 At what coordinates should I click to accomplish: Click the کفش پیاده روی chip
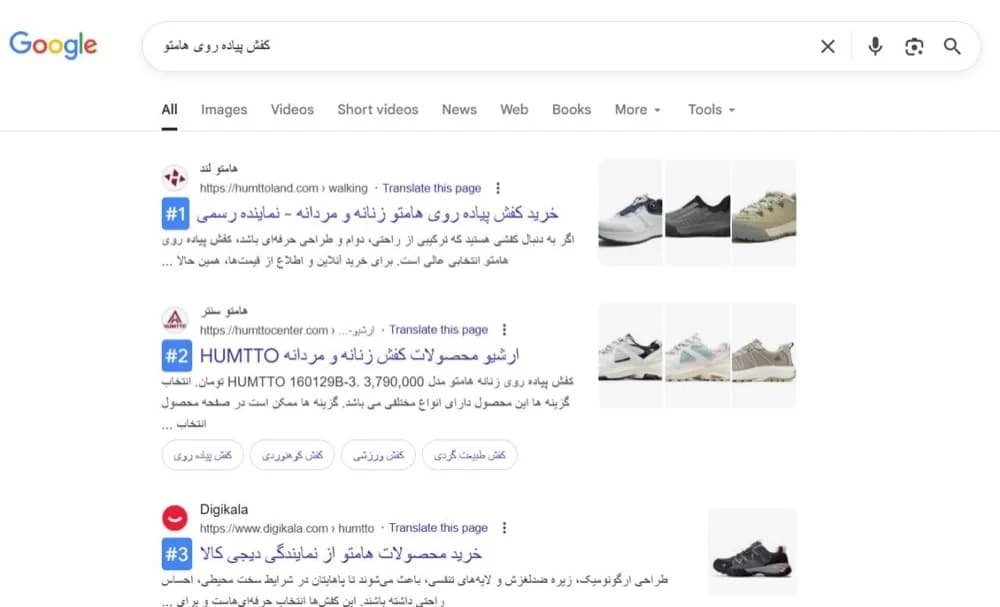tap(203, 455)
